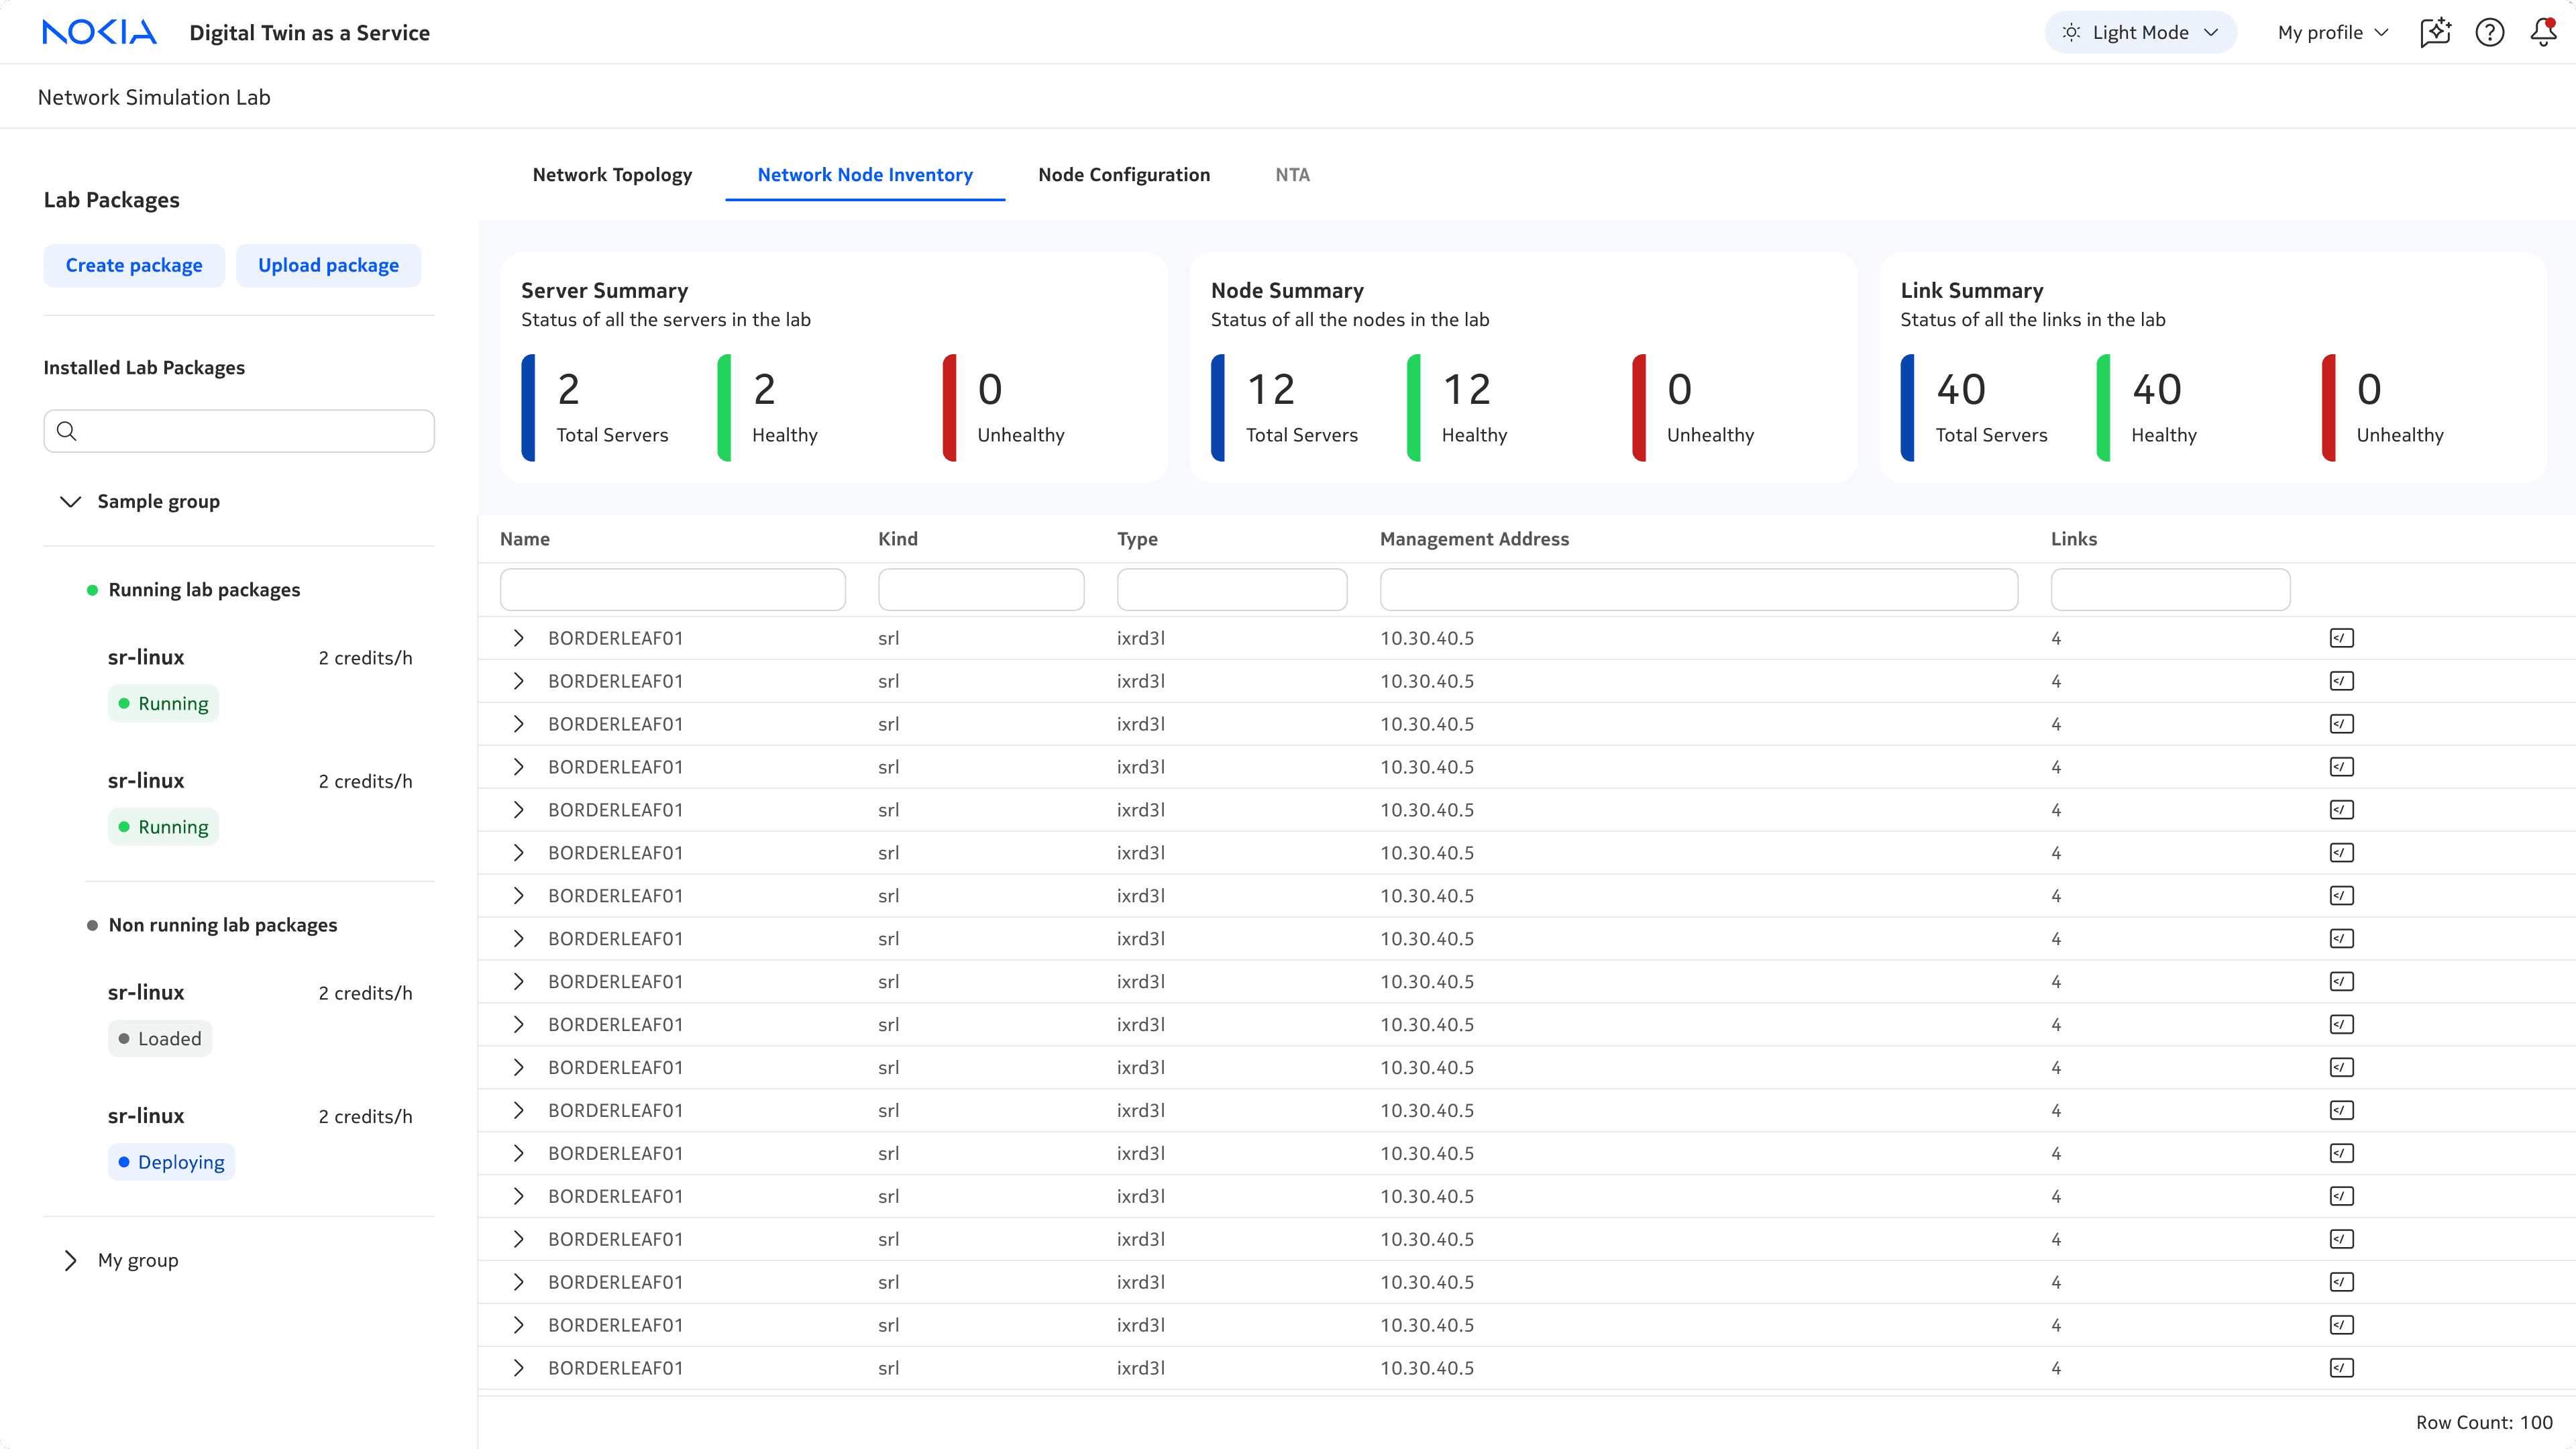Expand the first BORDERLEAF01 row
This screenshot has height=1449, width=2576.
point(518,638)
